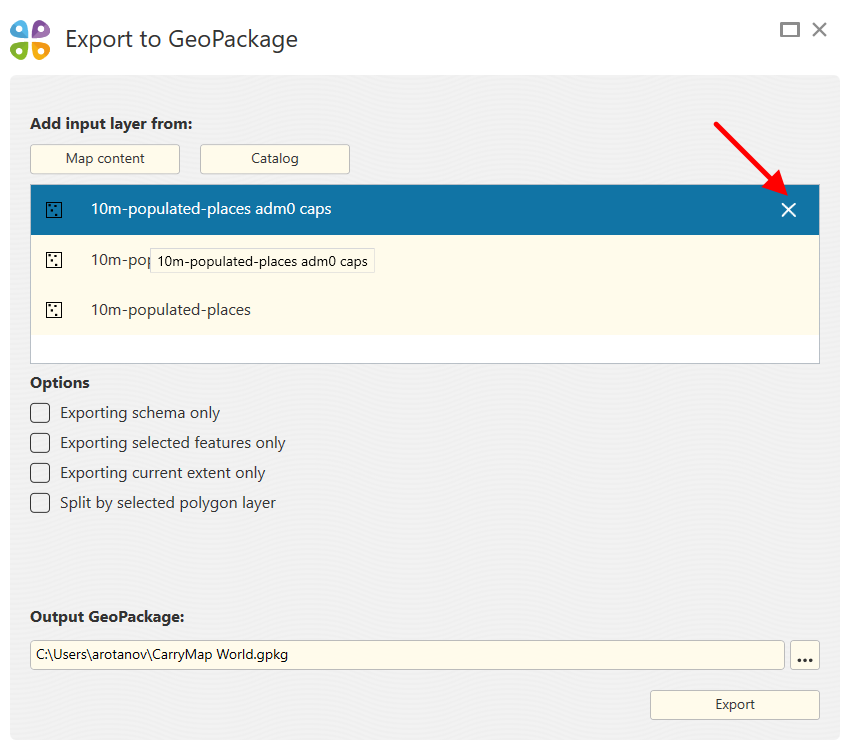Check Exporting current extent only
Image resolution: width=850 pixels, height=750 pixels.
pos(40,473)
